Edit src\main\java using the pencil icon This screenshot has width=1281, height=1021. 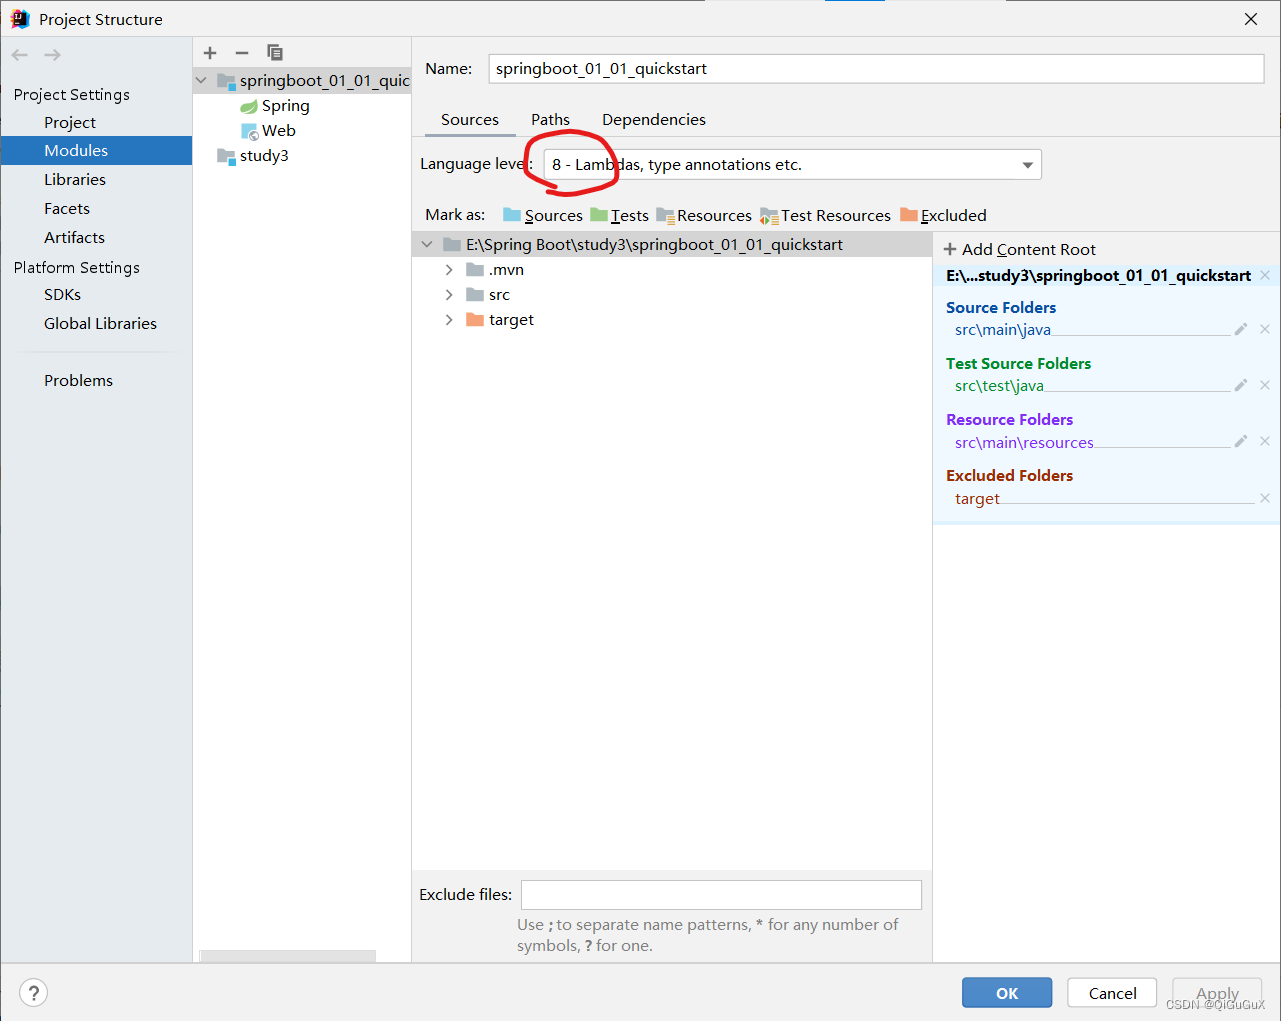tap(1241, 328)
